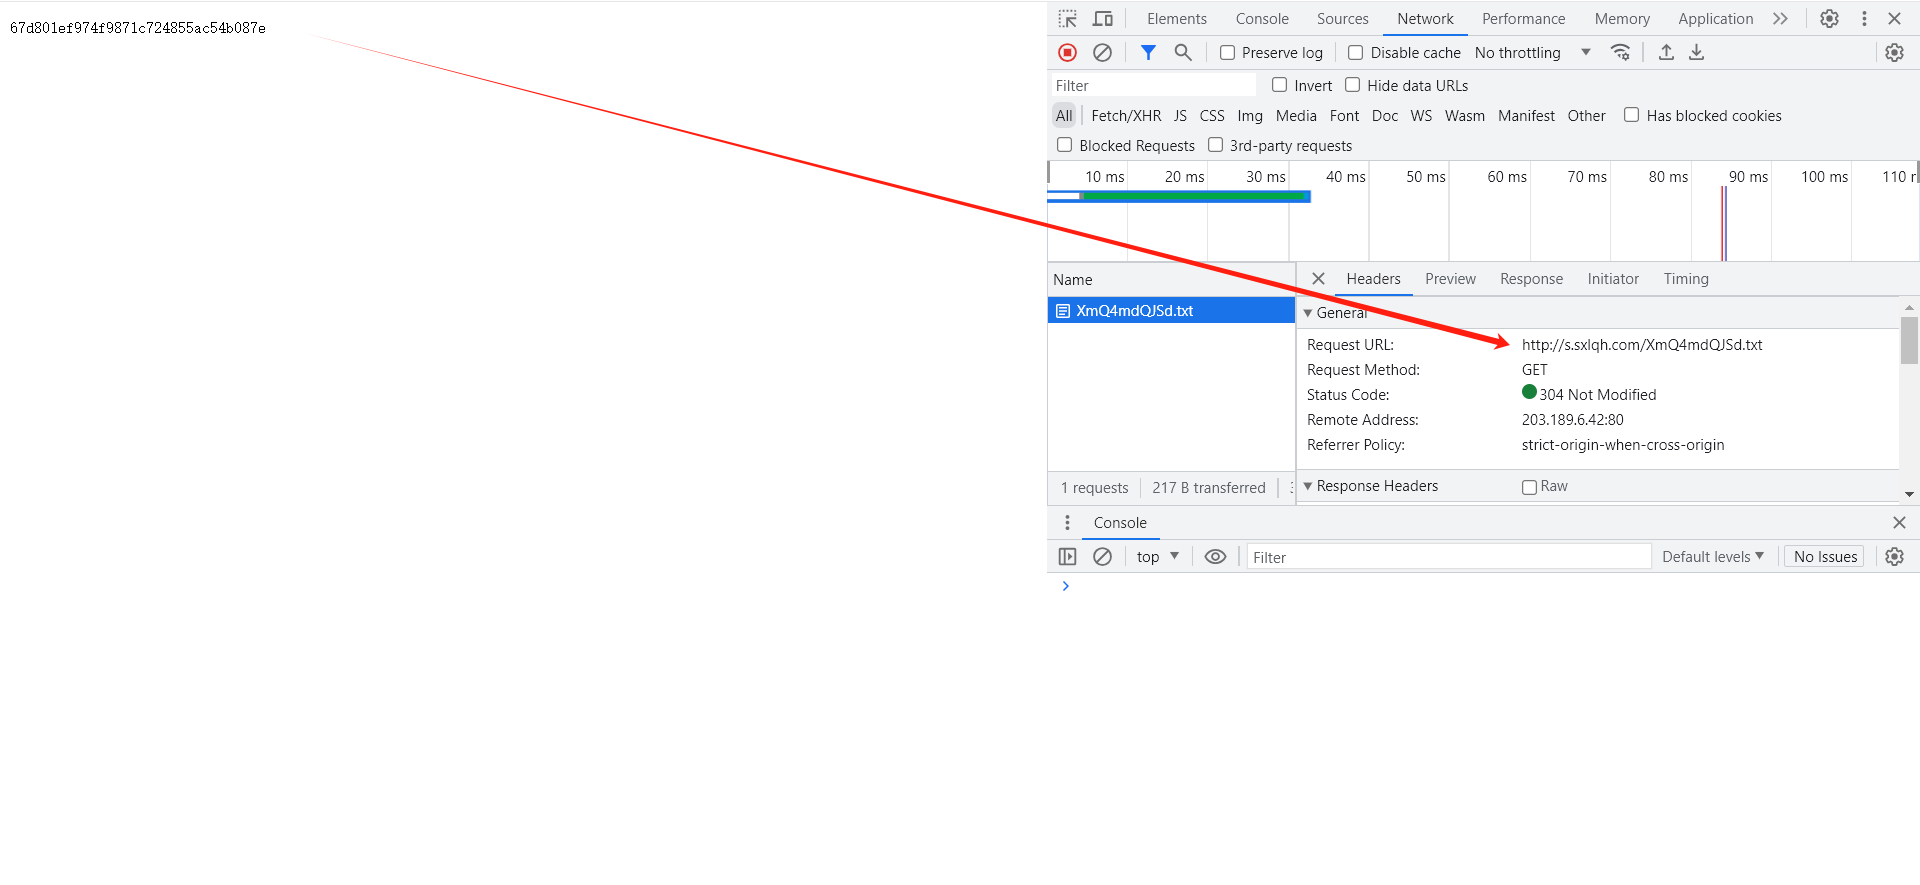Image resolution: width=1920 pixels, height=885 pixels.
Task: Close the request details pane
Action: point(1318,279)
